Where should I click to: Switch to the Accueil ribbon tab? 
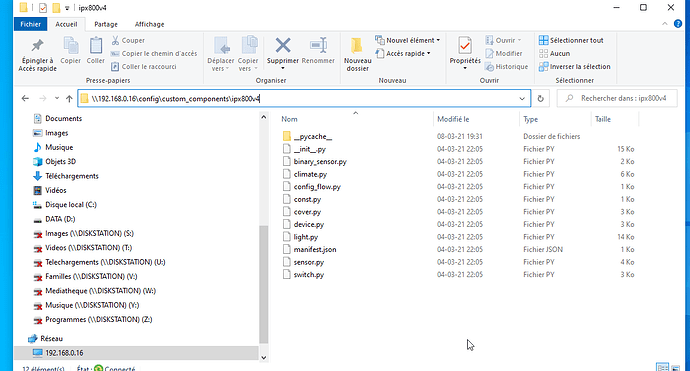point(66,24)
